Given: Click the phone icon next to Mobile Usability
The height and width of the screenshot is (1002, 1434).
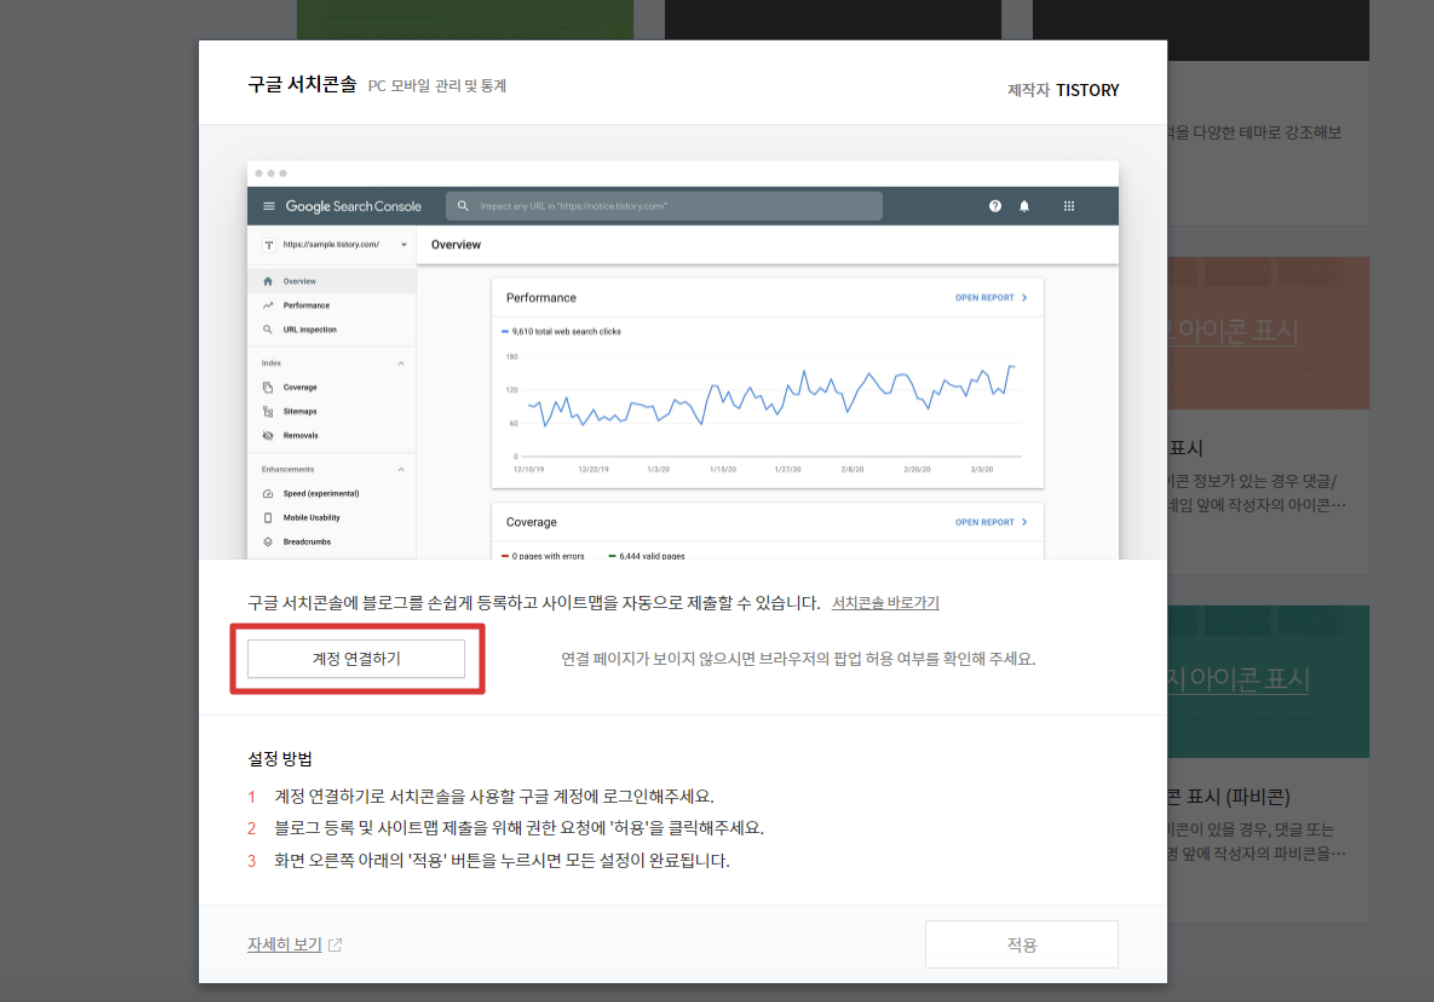Looking at the screenshot, I should (268, 517).
